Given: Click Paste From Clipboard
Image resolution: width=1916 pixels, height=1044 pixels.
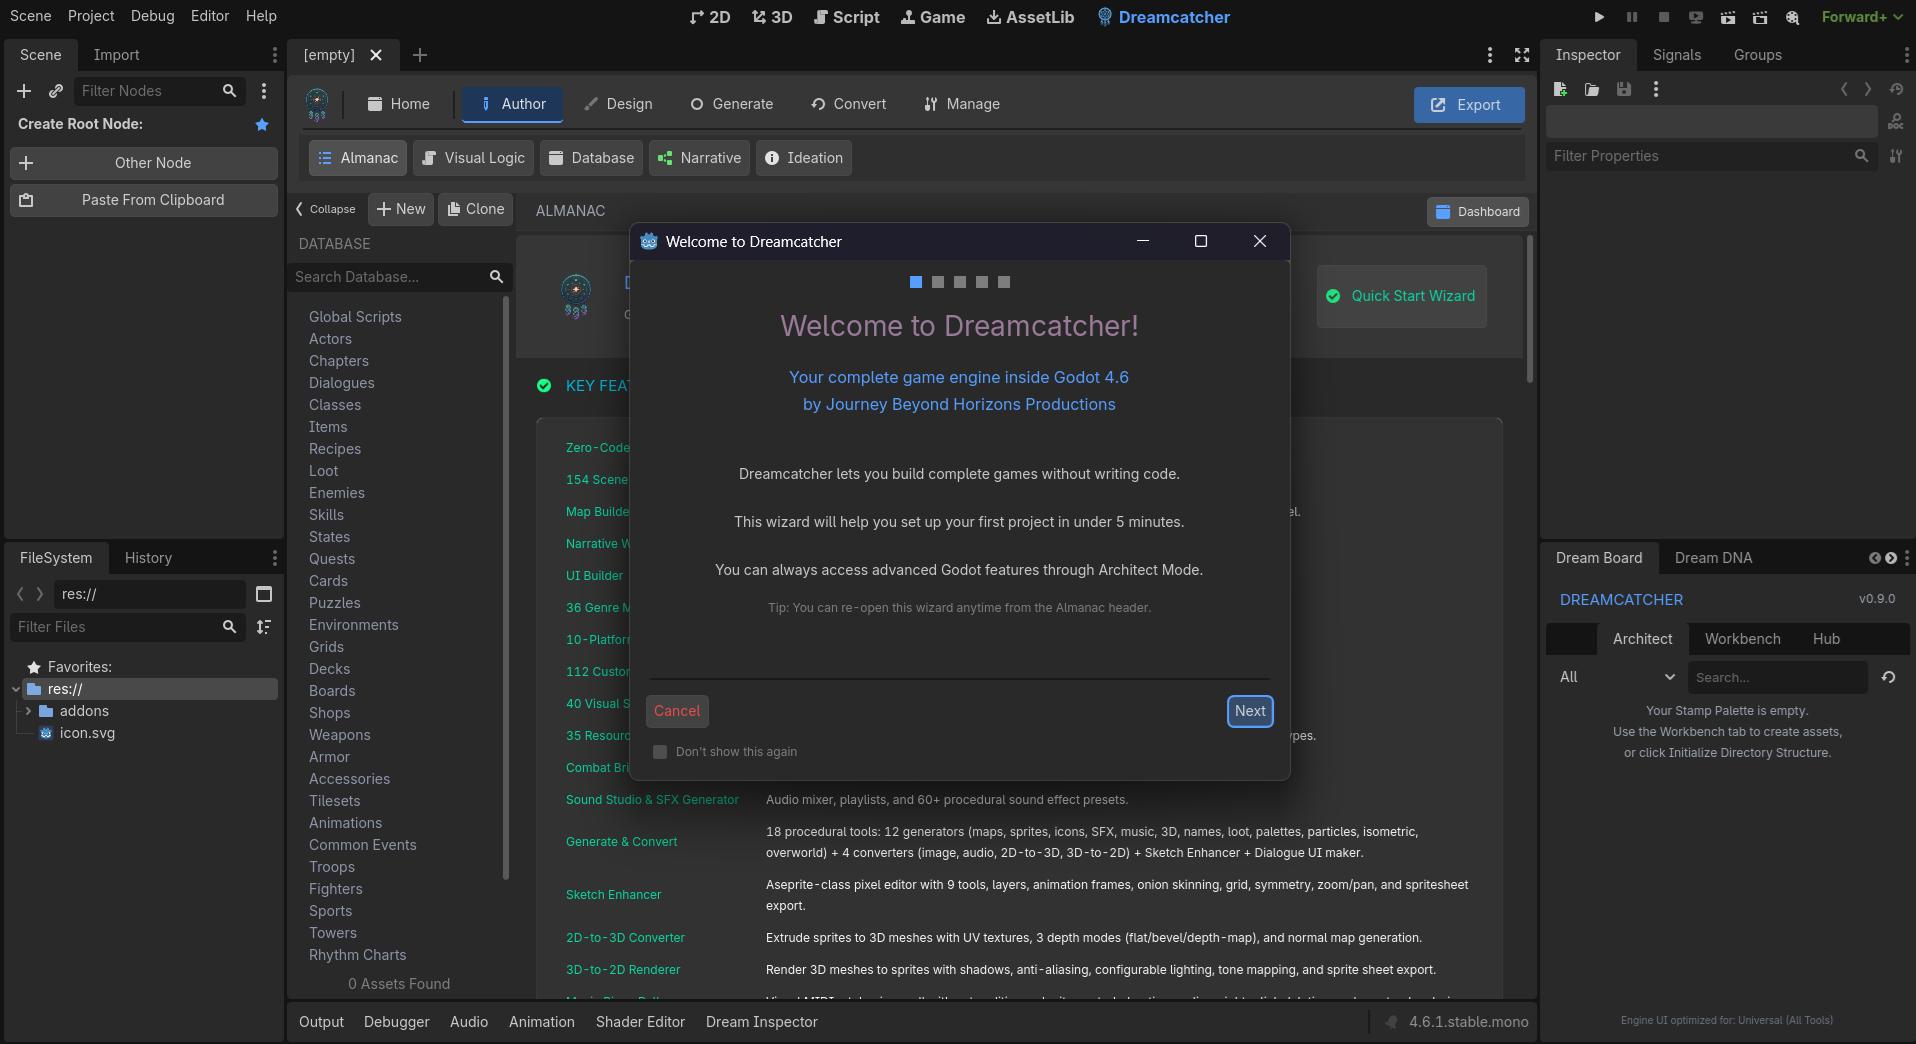Looking at the screenshot, I should (144, 200).
